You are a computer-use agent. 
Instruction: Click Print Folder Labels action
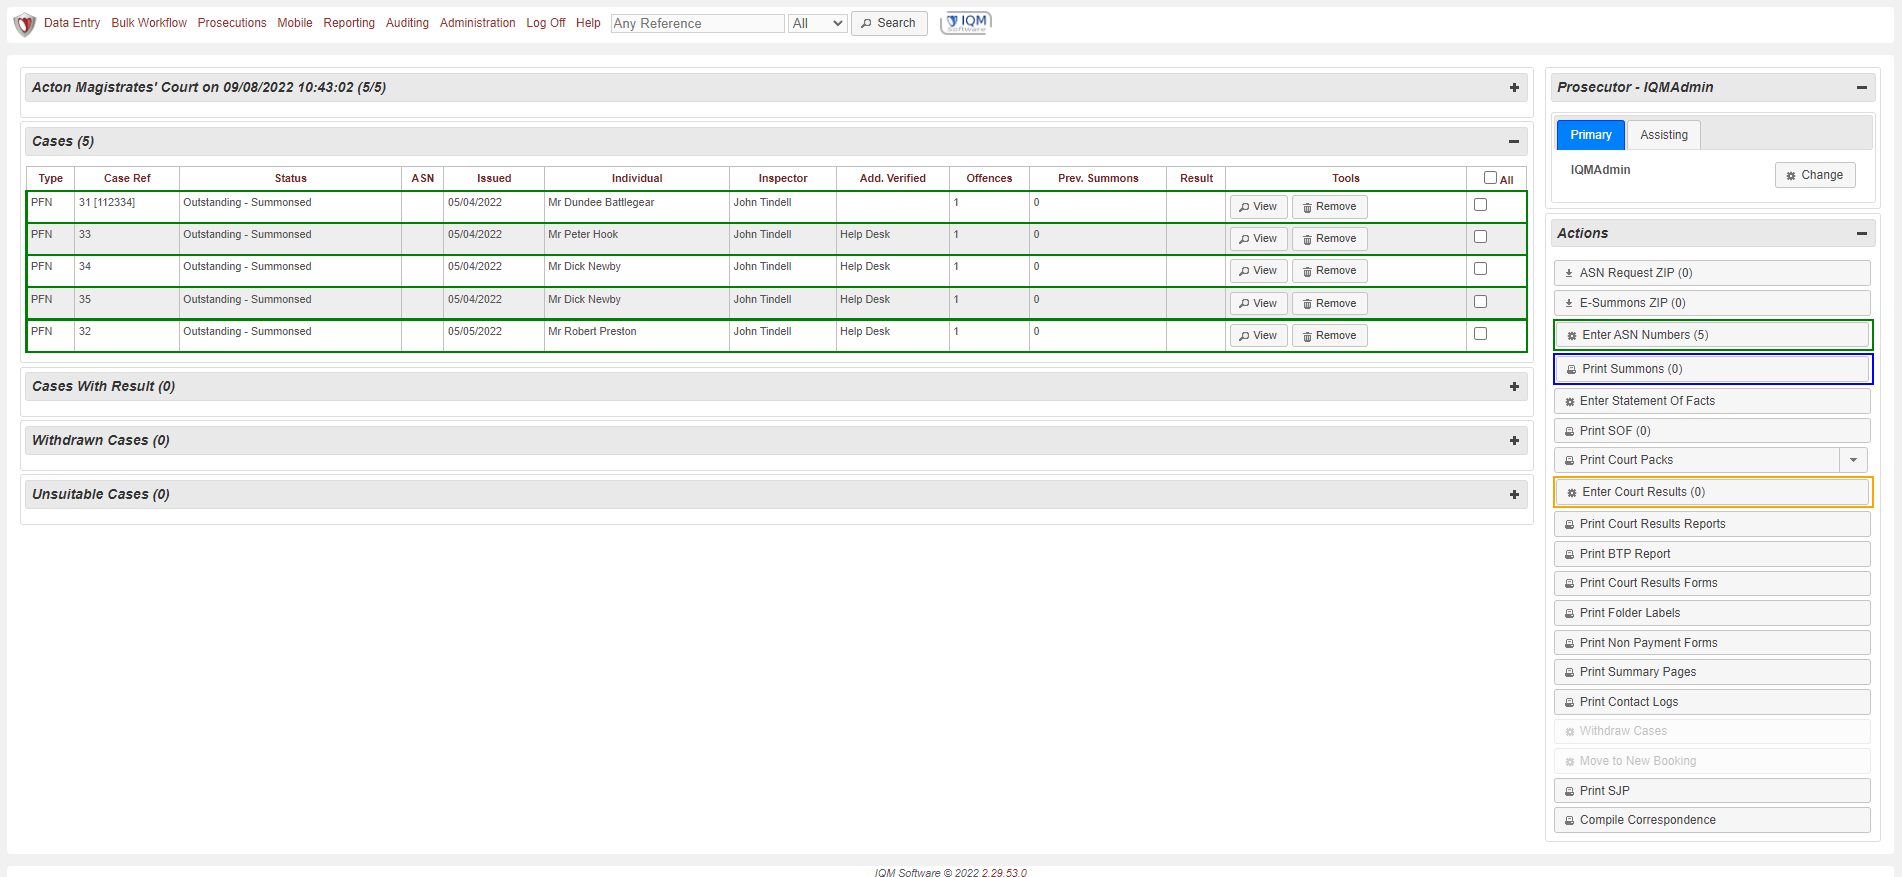point(1712,613)
